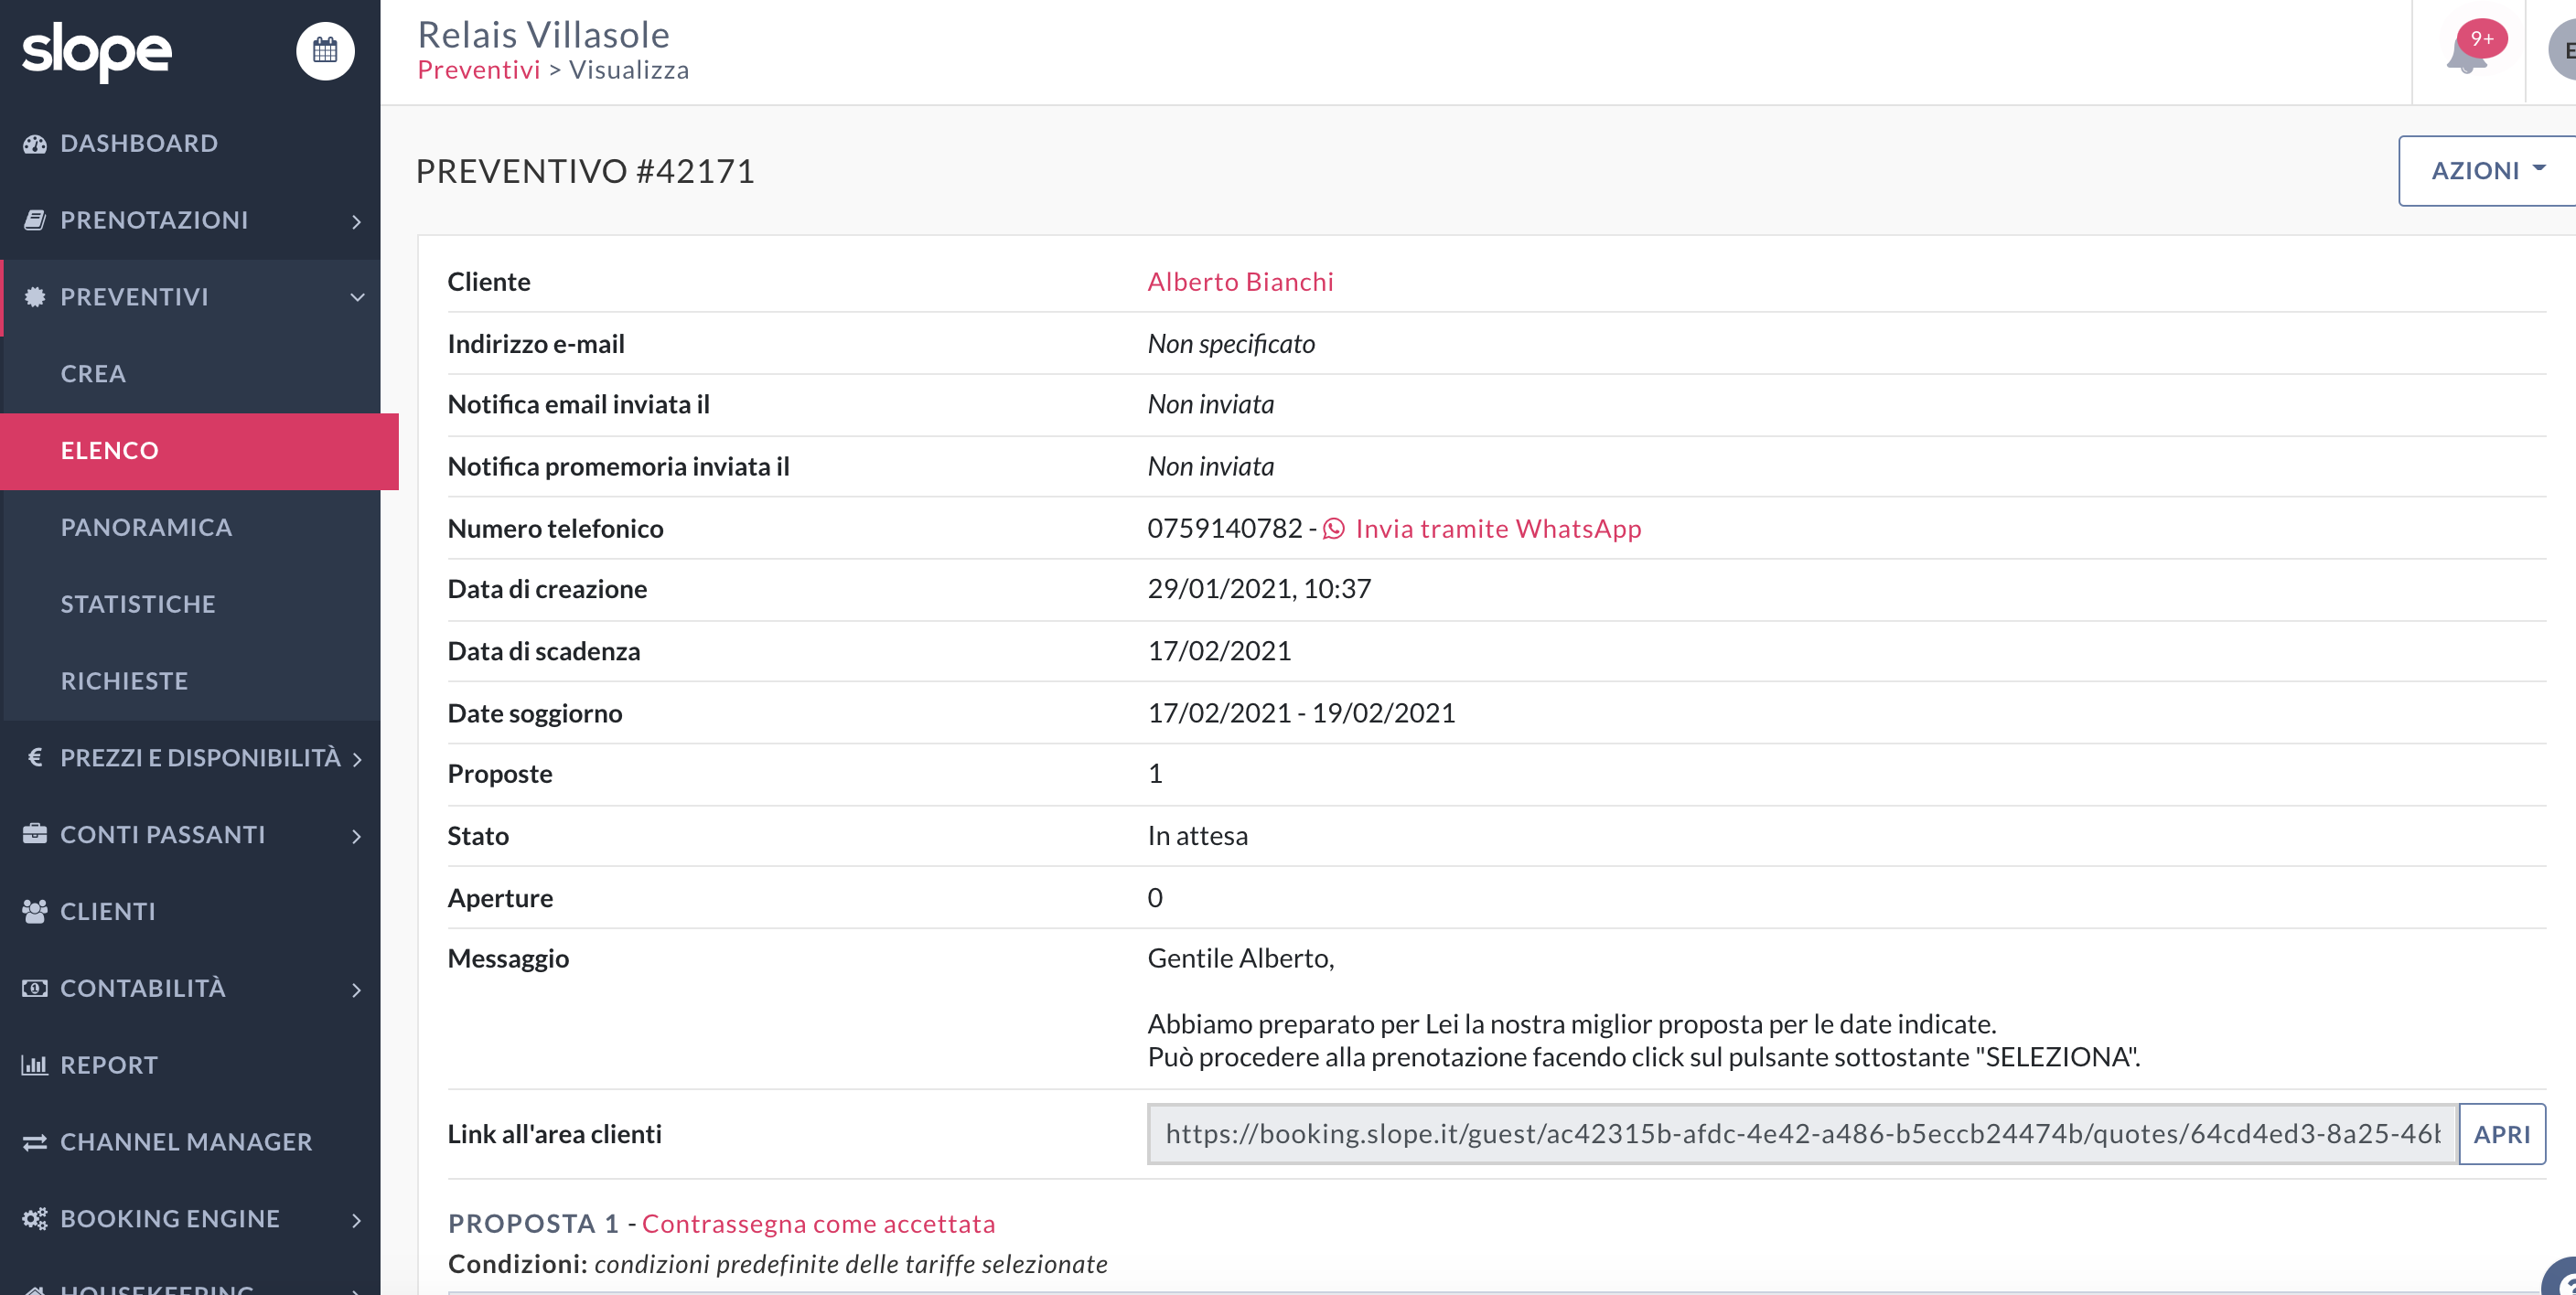
Task: Click the Report bar chart icon
Action: point(35,1065)
